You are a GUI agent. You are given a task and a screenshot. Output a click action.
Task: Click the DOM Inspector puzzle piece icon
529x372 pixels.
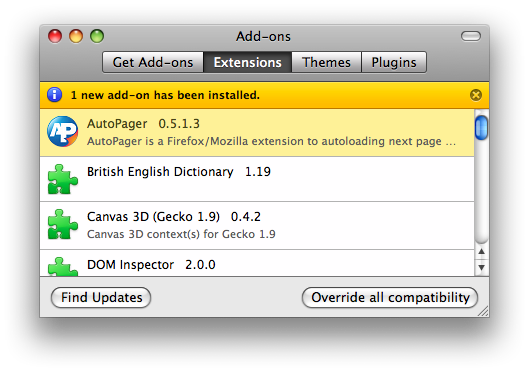pos(63,267)
